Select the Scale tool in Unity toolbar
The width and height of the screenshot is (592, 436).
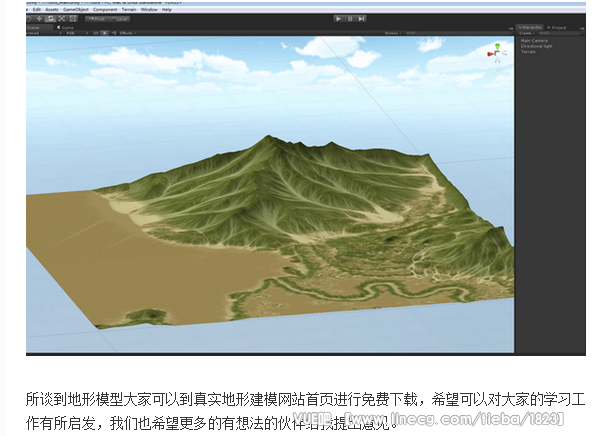pos(62,18)
